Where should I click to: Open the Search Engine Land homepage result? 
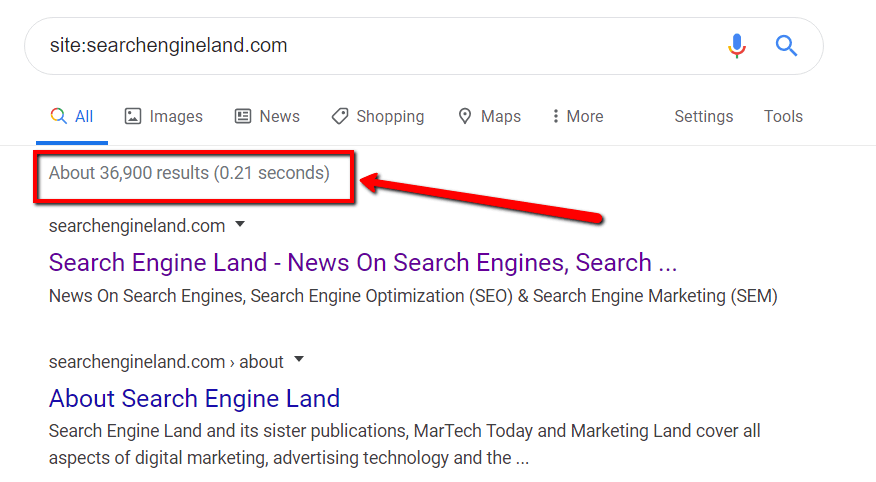coord(362,263)
